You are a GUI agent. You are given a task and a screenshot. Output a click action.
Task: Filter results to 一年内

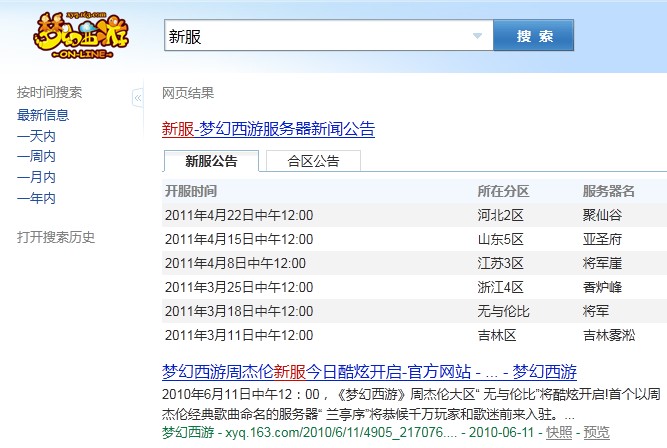coord(36,198)
